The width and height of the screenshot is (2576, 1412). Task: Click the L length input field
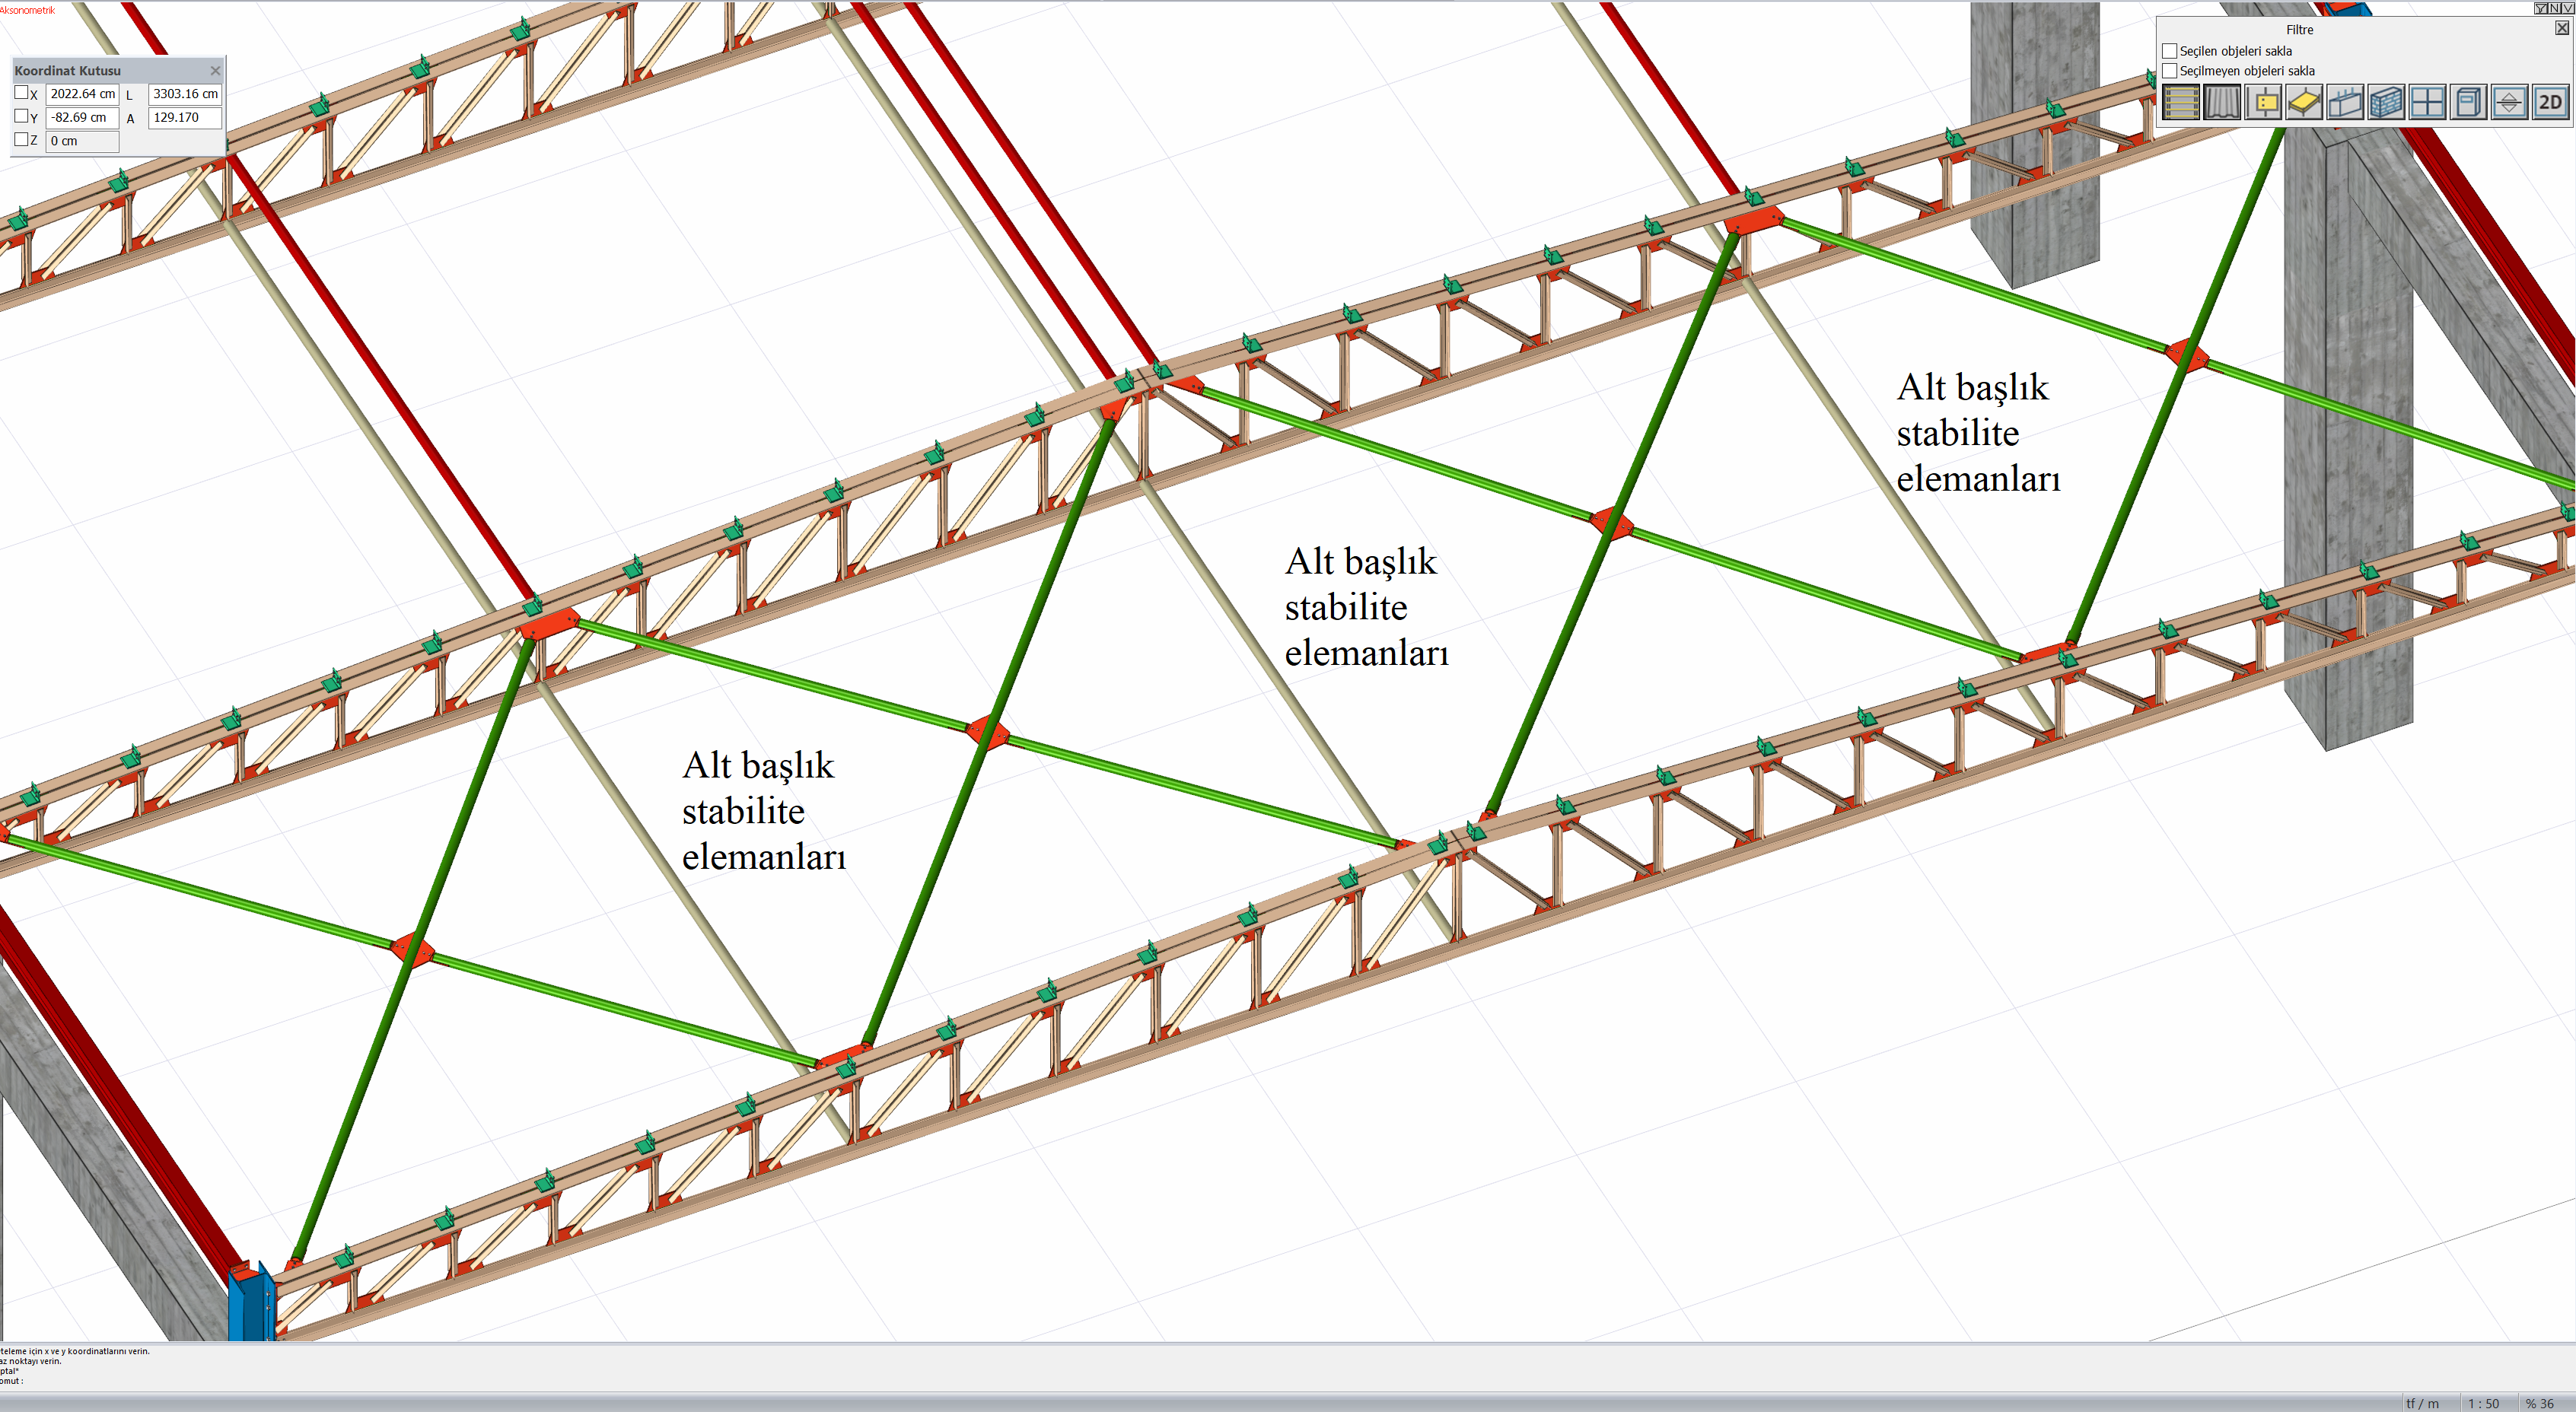pos(184,94)
